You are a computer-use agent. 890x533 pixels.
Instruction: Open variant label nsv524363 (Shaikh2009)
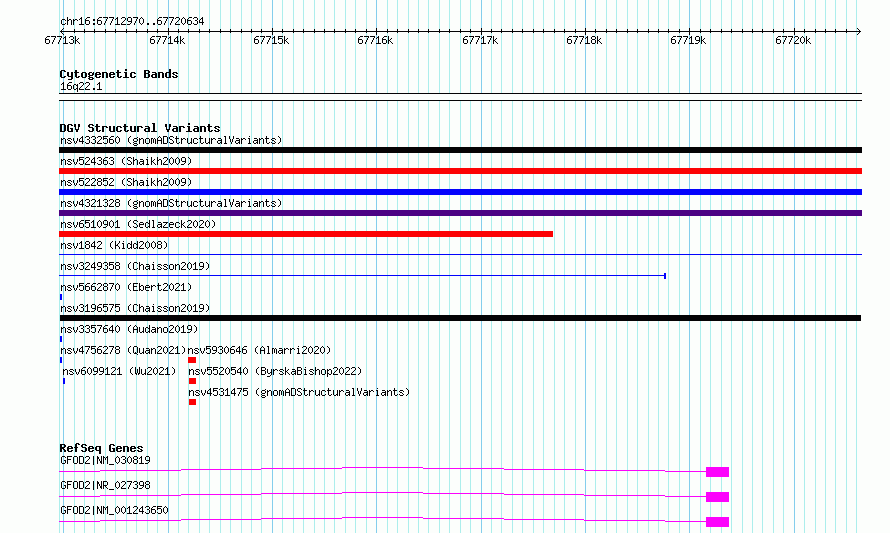click(126, 161)
